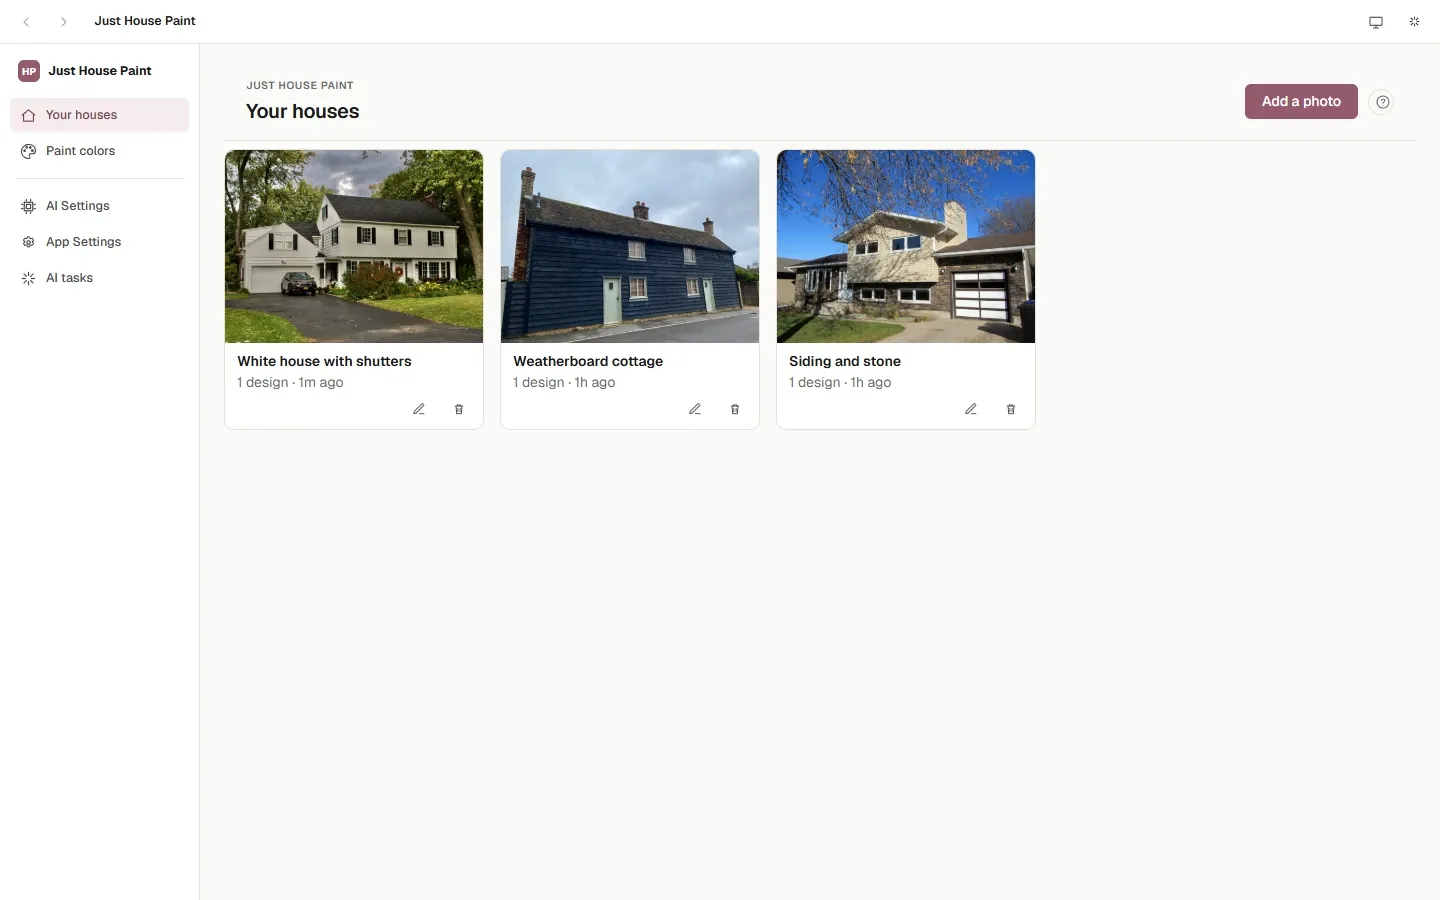Click the sparkle icon in title bar
1440x900 pixels.
[1414, 22]
